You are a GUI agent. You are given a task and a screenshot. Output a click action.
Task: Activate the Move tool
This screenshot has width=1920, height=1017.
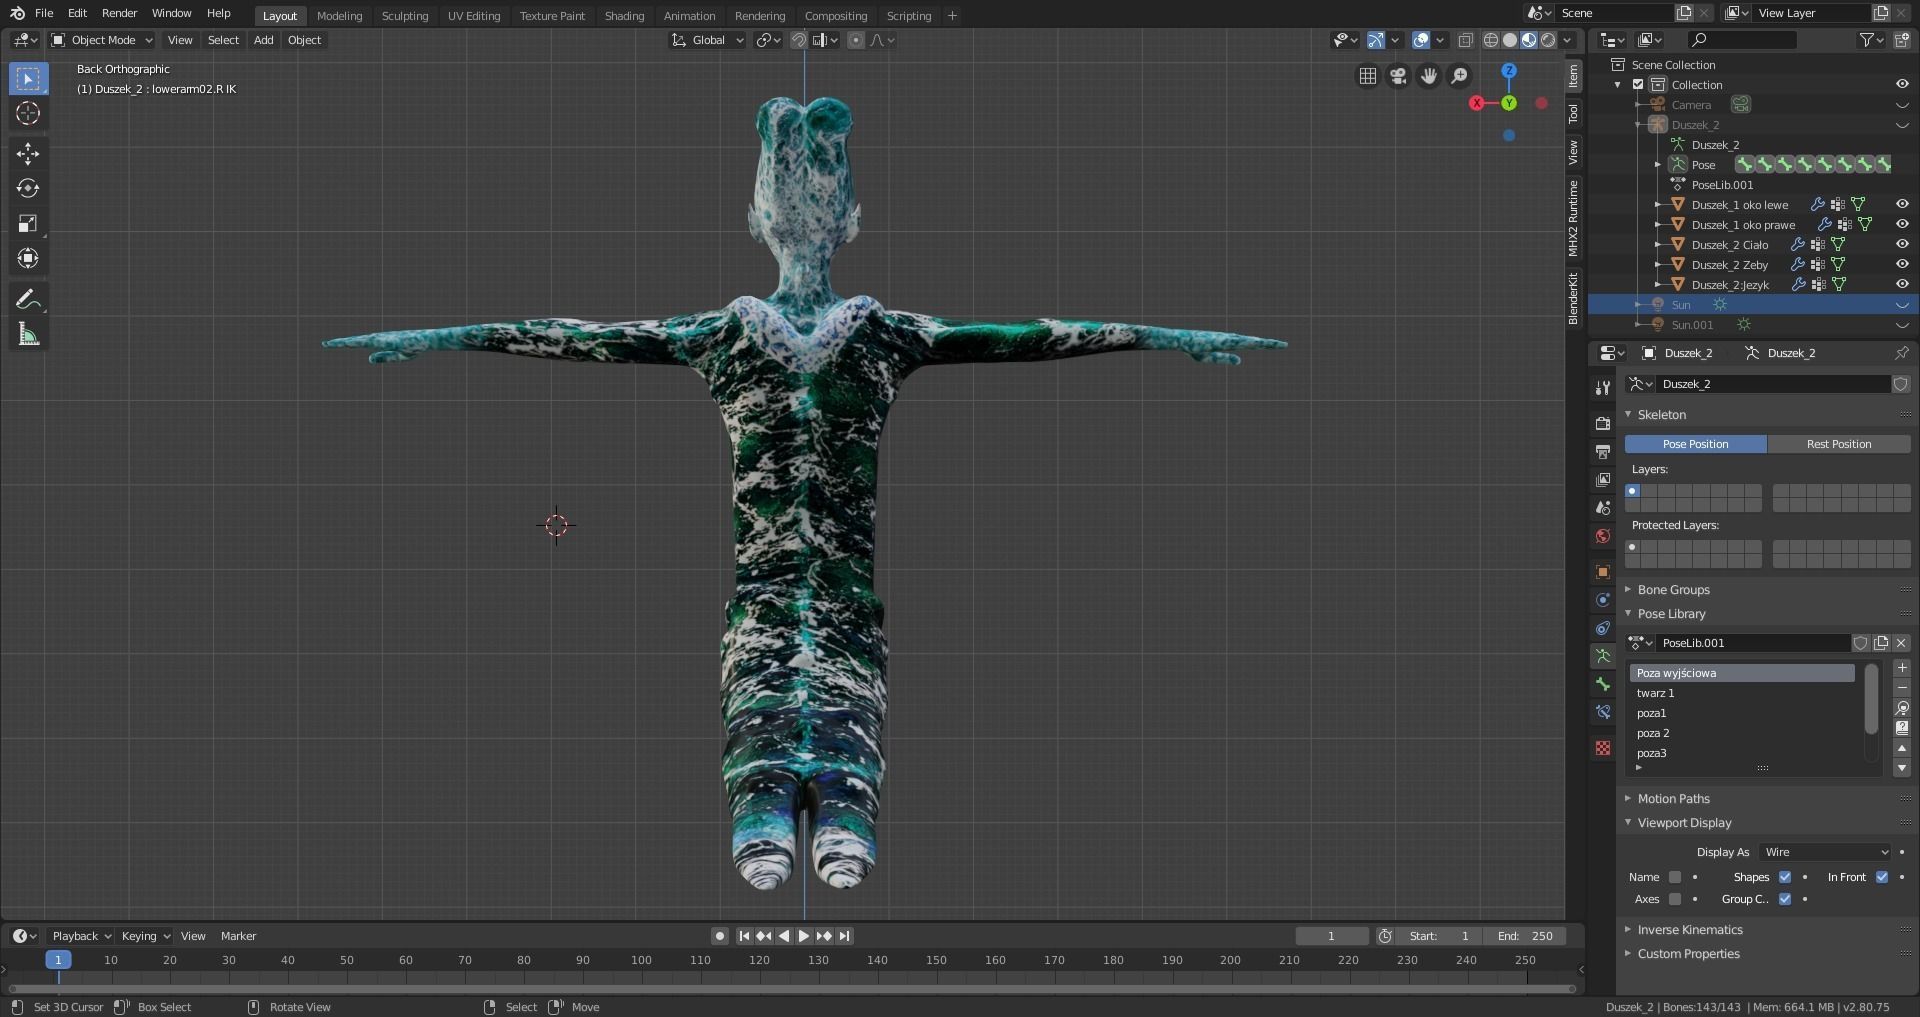point(28,153)
